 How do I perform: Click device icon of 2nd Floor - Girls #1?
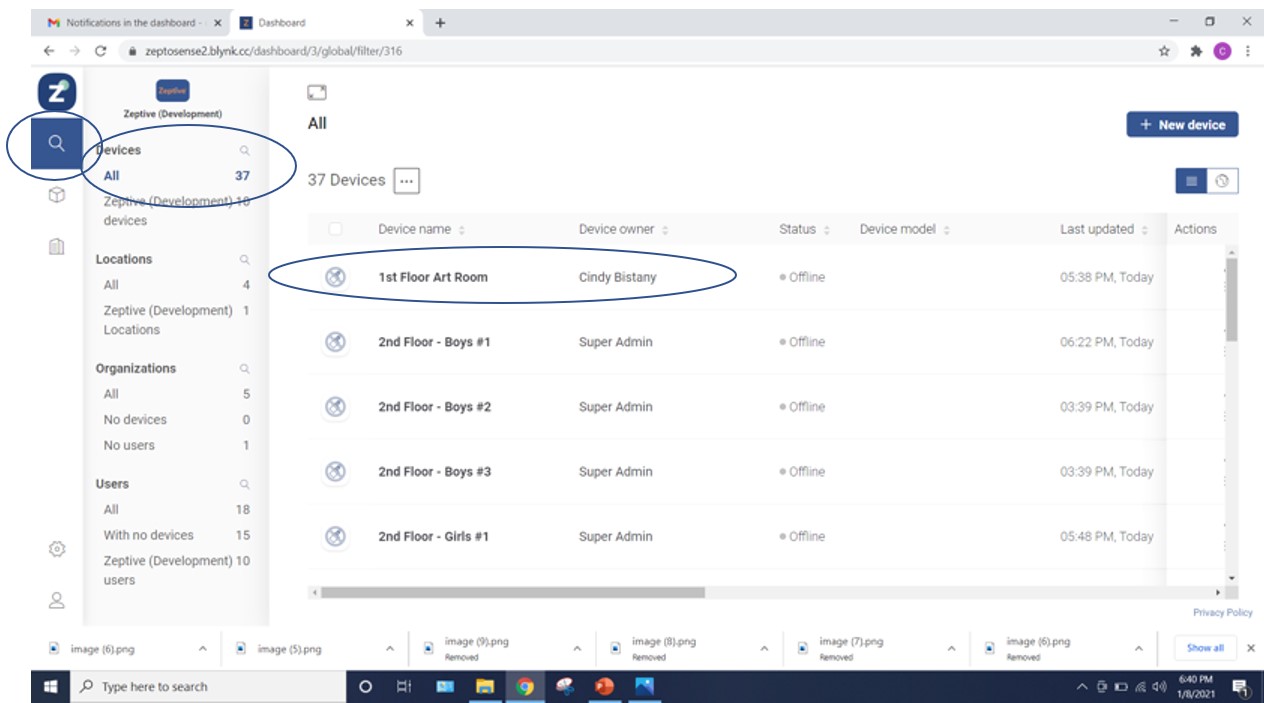point(336,537)
